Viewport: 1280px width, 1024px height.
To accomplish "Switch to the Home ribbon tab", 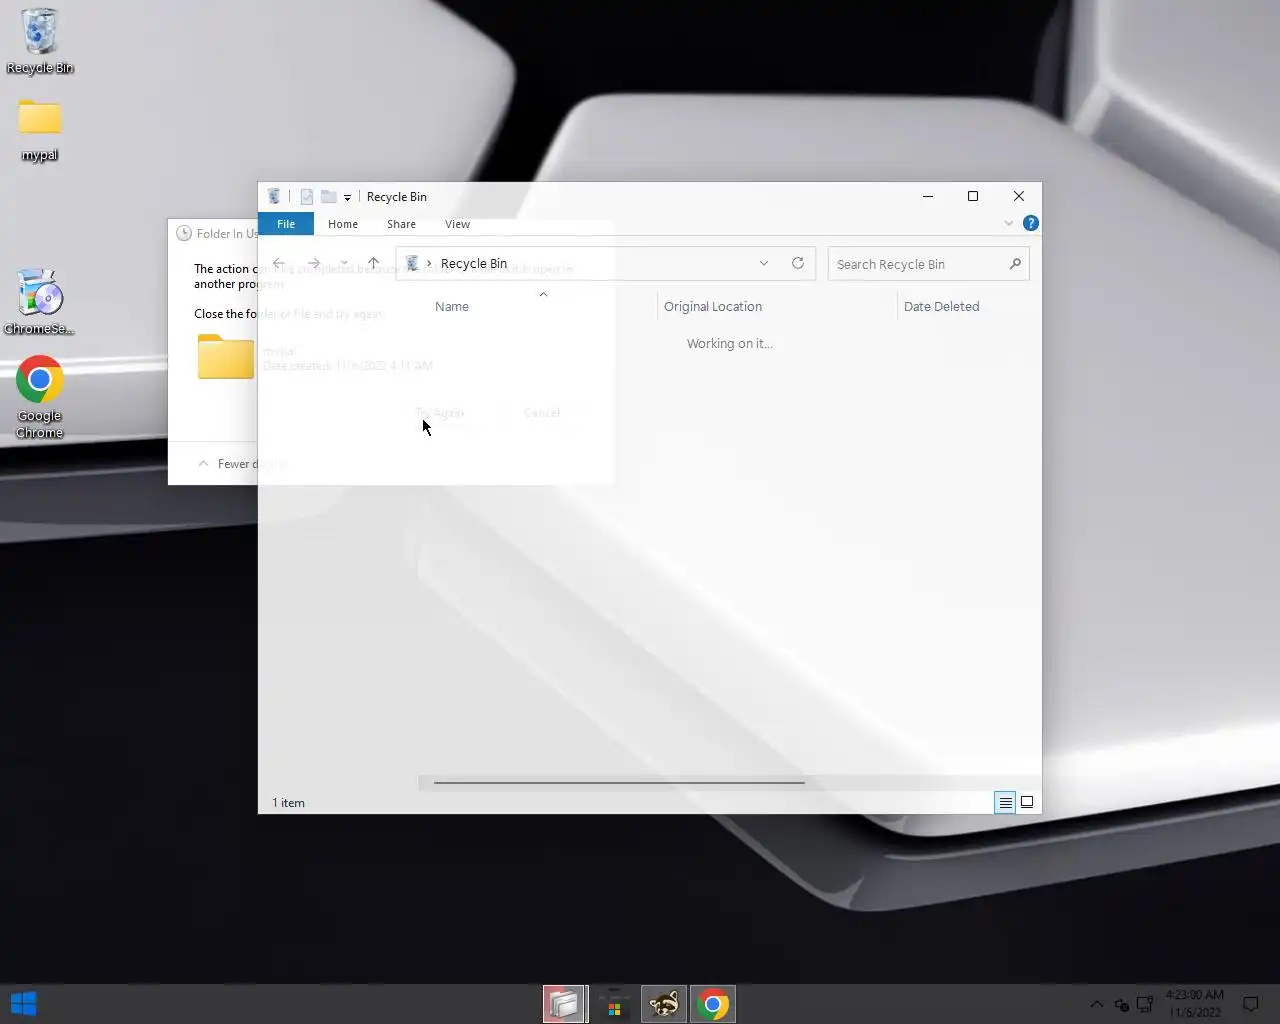I will click(343, 224).
